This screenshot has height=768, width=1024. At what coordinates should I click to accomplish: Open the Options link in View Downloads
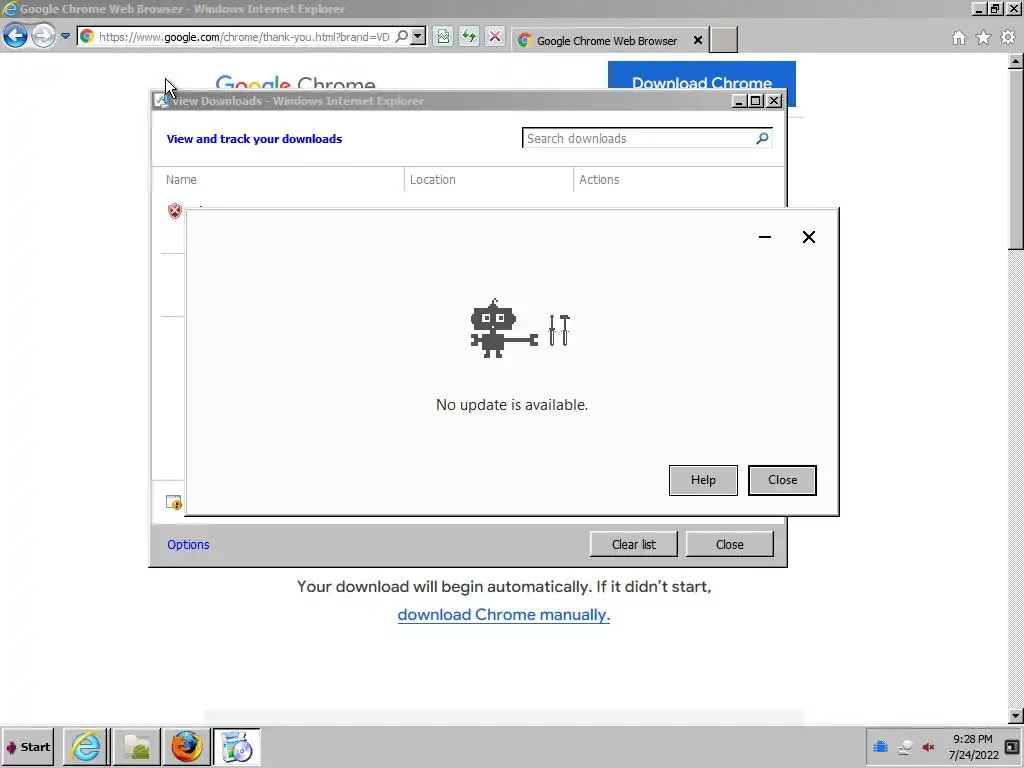click(x=188, y=545)
